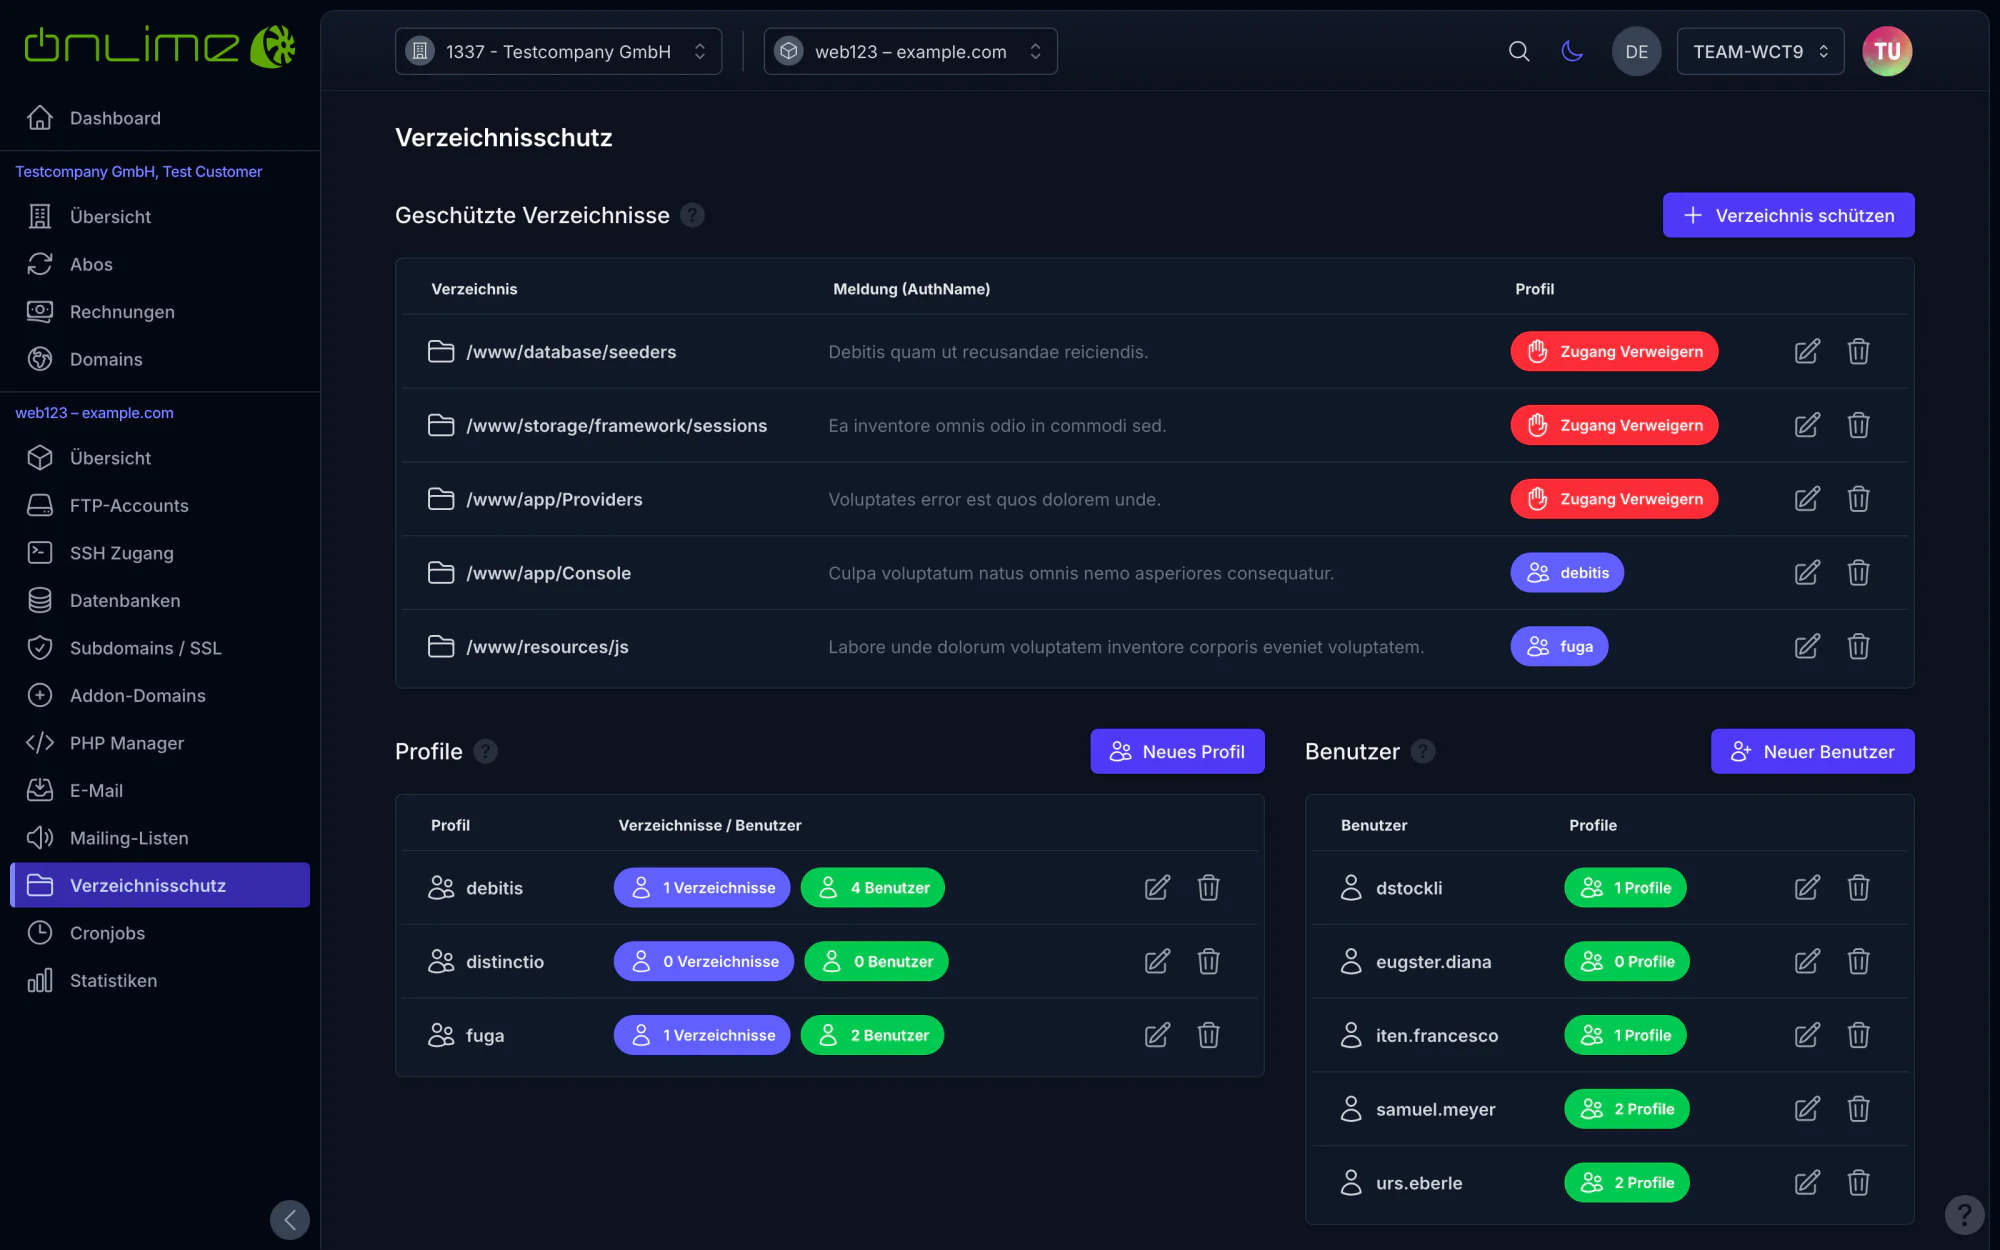Viewport: 2000px width, 1250px height.
Task: Open the TEAM-WCT9 team dropdown
Action: [x=1760, y=51]
